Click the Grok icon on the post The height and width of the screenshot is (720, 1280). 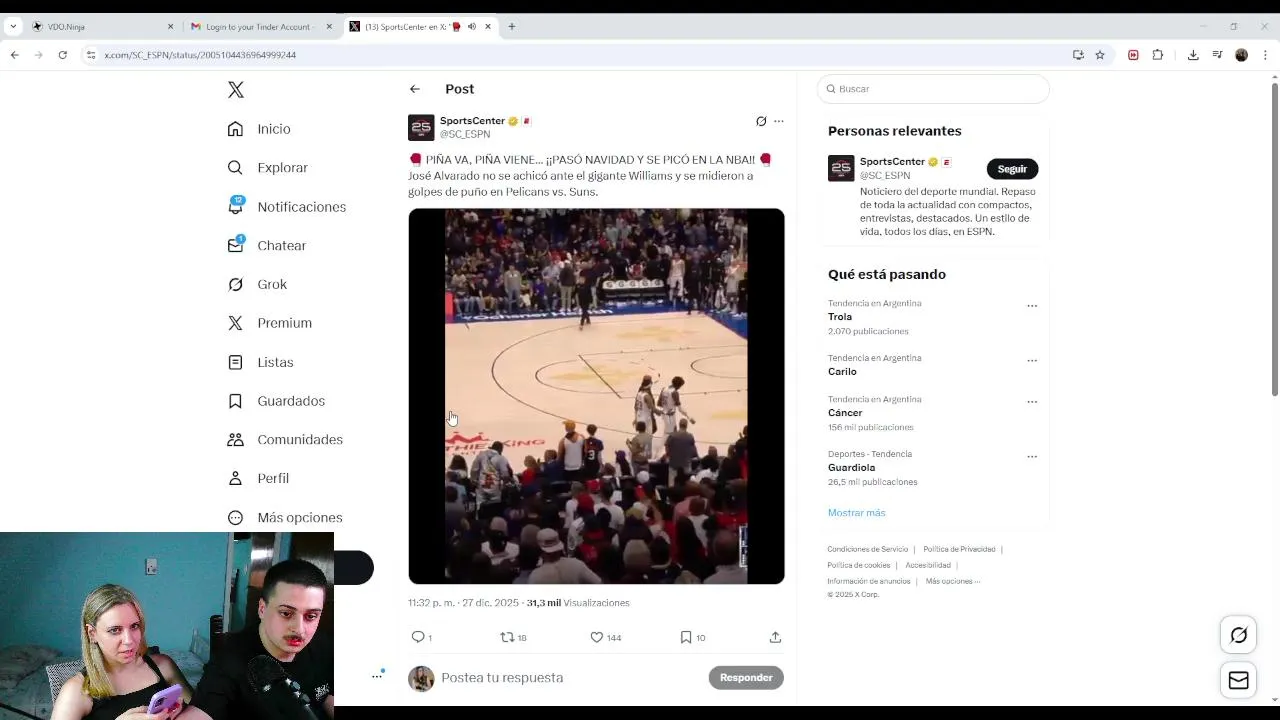(761, 121)
